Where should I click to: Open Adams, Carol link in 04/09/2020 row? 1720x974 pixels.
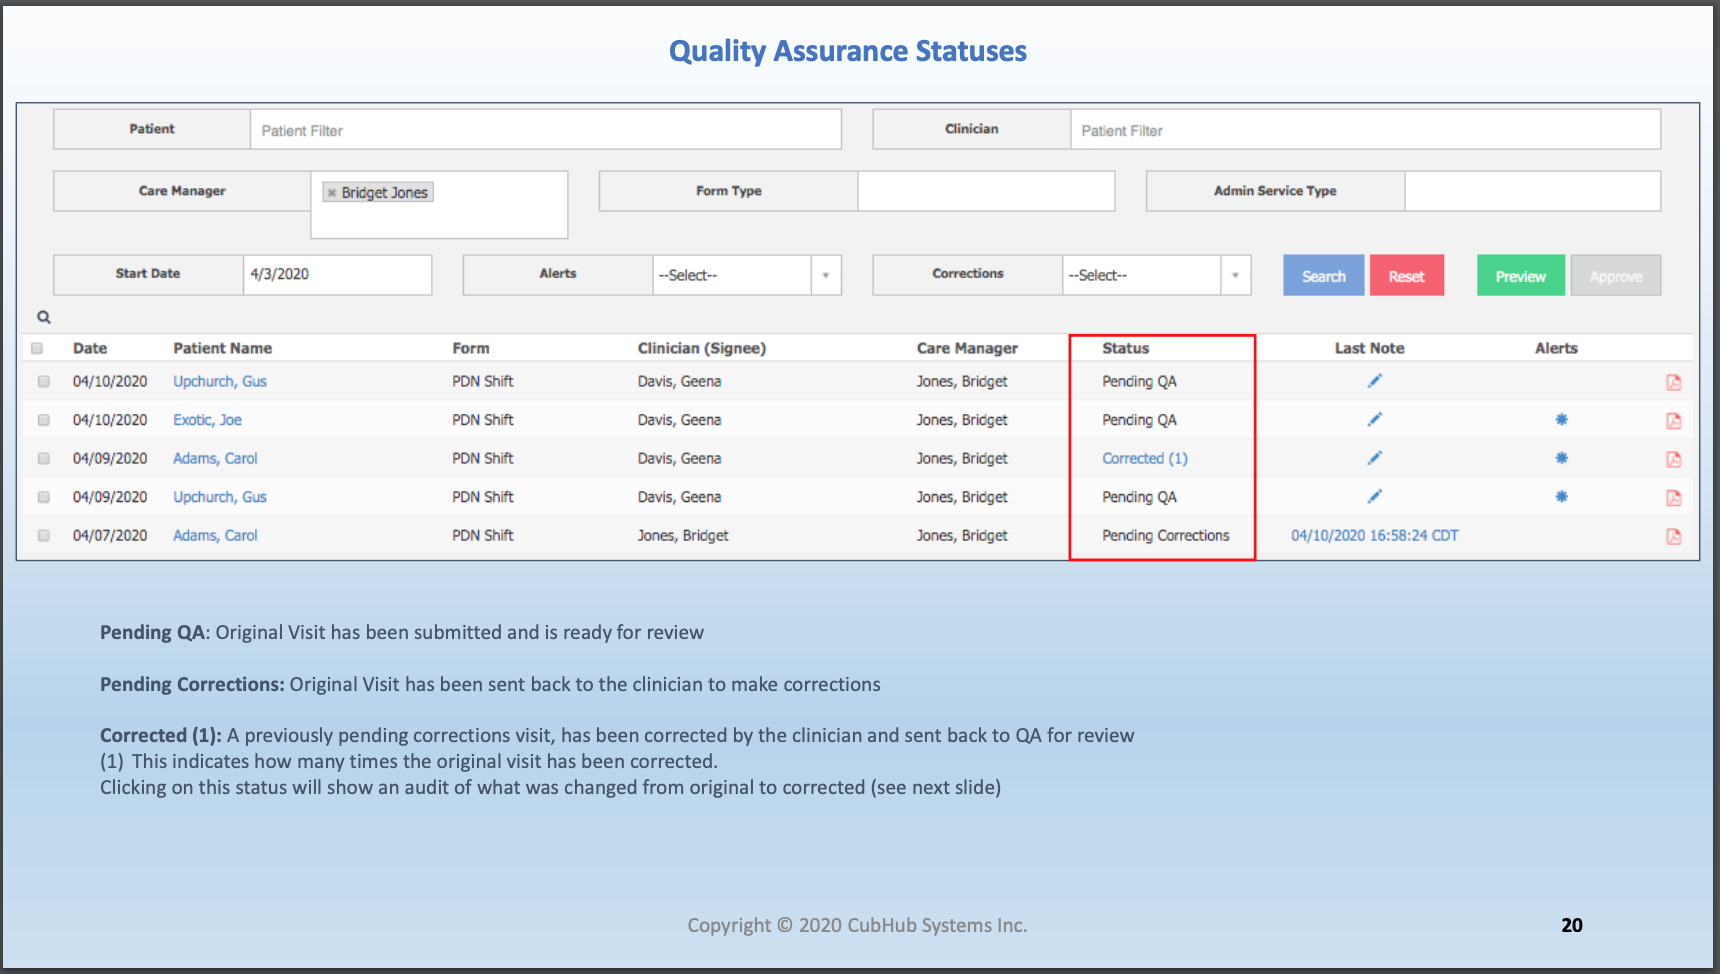[x=215, y=458]
